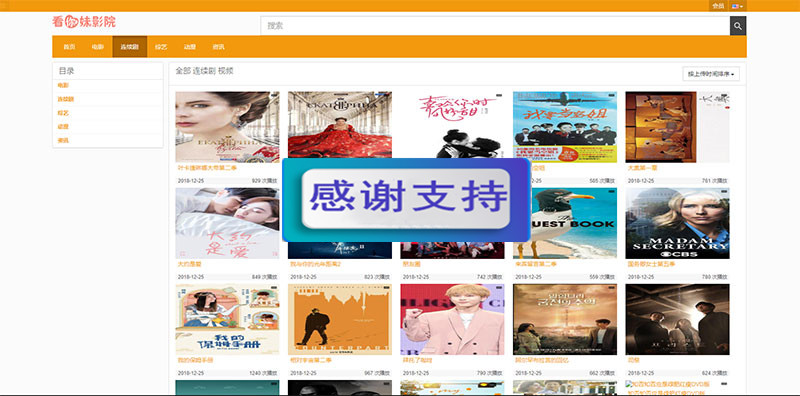Open the 首页 tab in orange navbar

pos(69,47)
